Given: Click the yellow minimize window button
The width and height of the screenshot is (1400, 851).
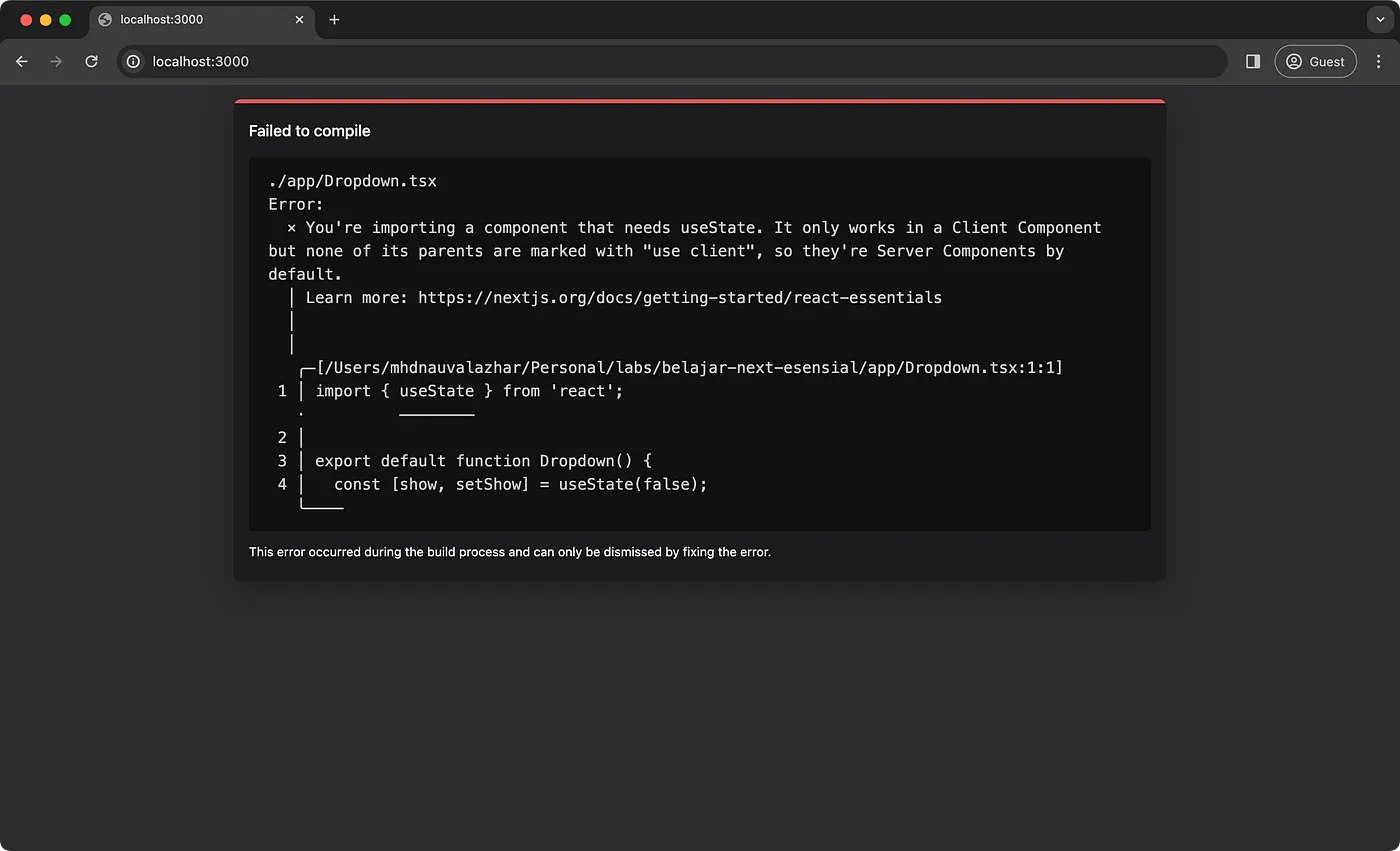Looking at the screenshot, I should pos(44,19).
